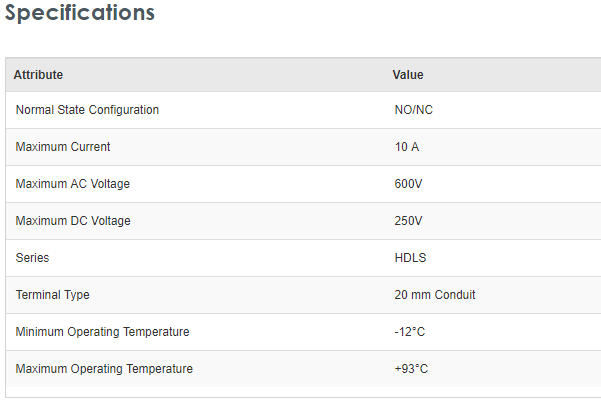The width and height of the screenshot is (601, 409).
Task: Select the Maximum DC Voltage label
Action: (73, 221)
